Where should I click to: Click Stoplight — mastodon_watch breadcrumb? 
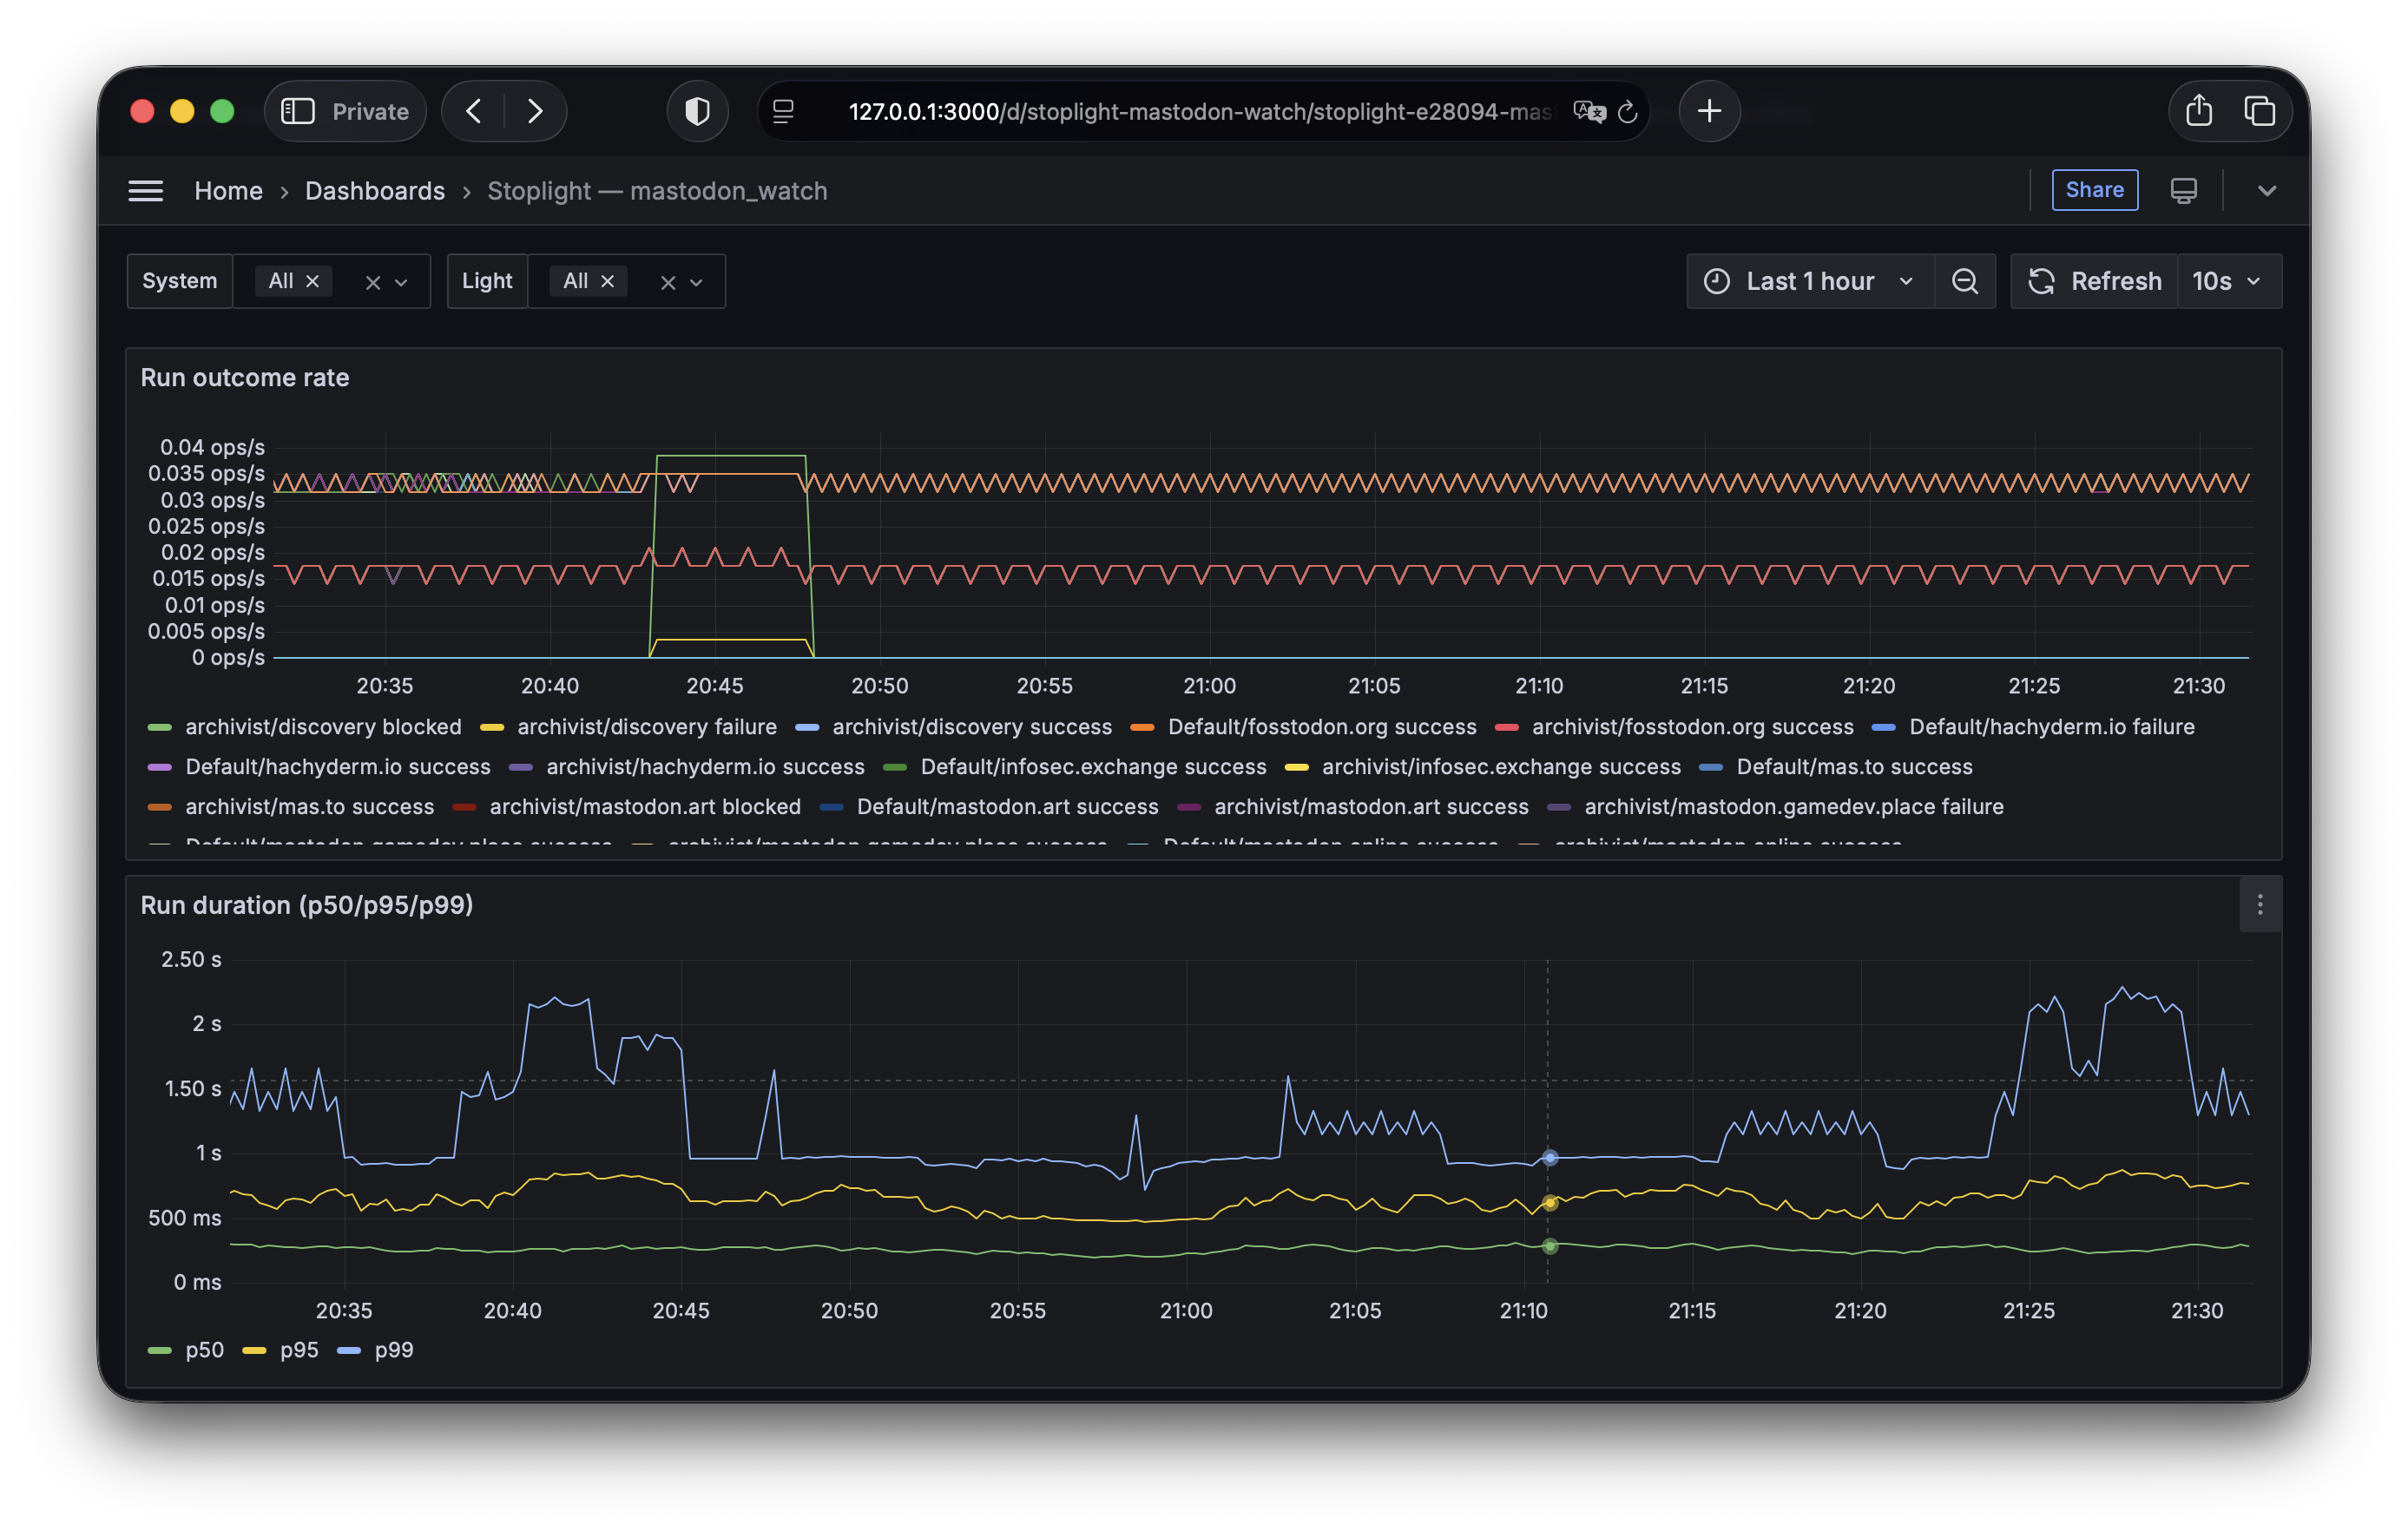(x=657, y=191)
